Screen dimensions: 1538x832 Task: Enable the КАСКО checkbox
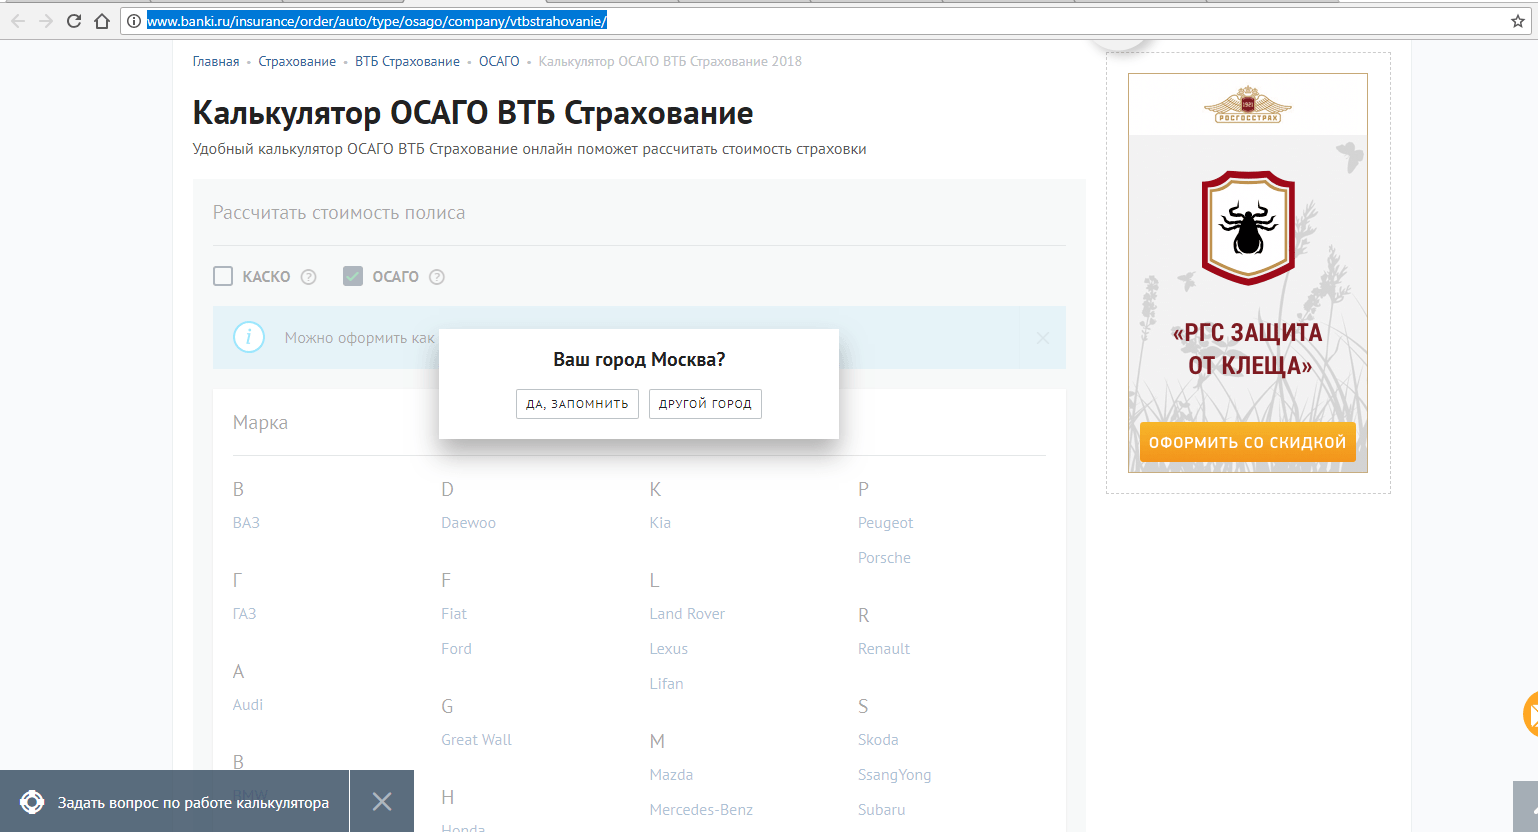pos(223,276)
